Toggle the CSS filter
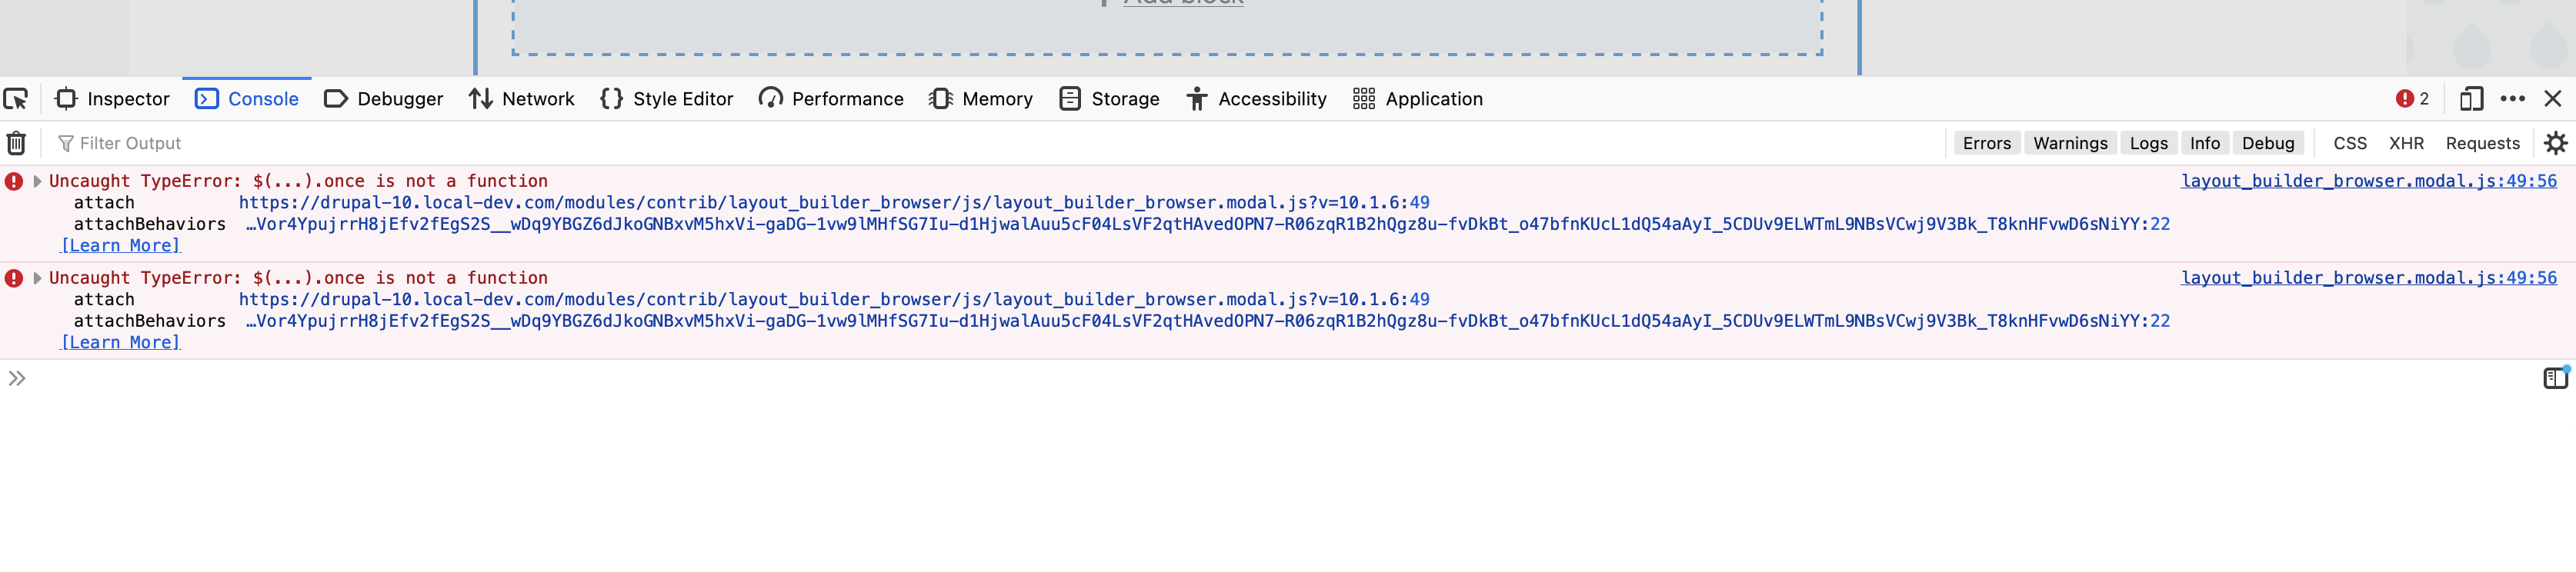Viewport: 2576px width, 572px height. pyautogui.click(x=2349, y=143)
